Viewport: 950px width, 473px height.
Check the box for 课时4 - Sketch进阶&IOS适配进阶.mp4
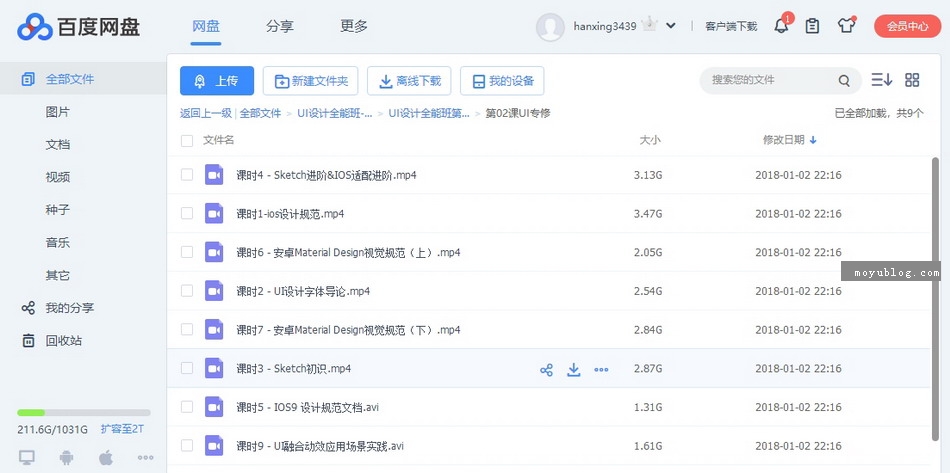[187, 174]
